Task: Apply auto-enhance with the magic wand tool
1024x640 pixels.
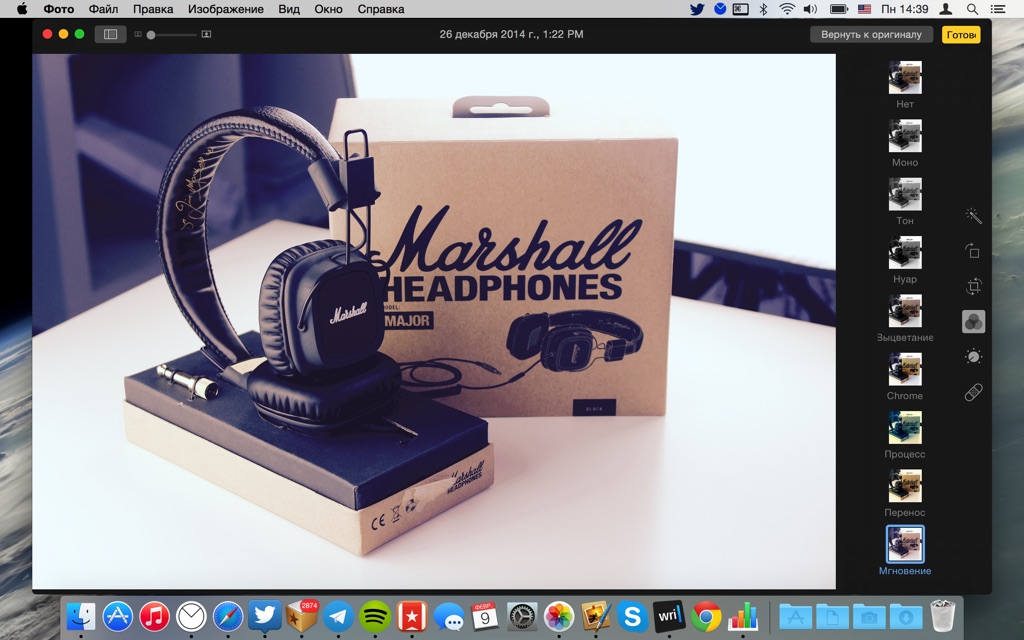Action: click(x=973, y=216)
